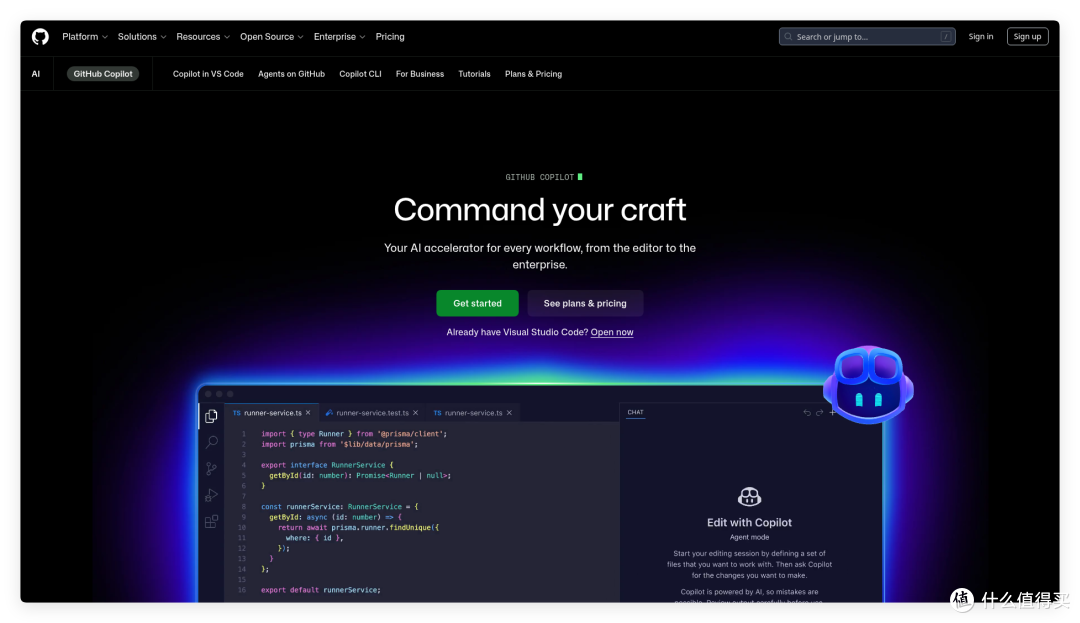Click See plans & pricing button
This screenshot has width=1080, height=623.
[585, 303]
